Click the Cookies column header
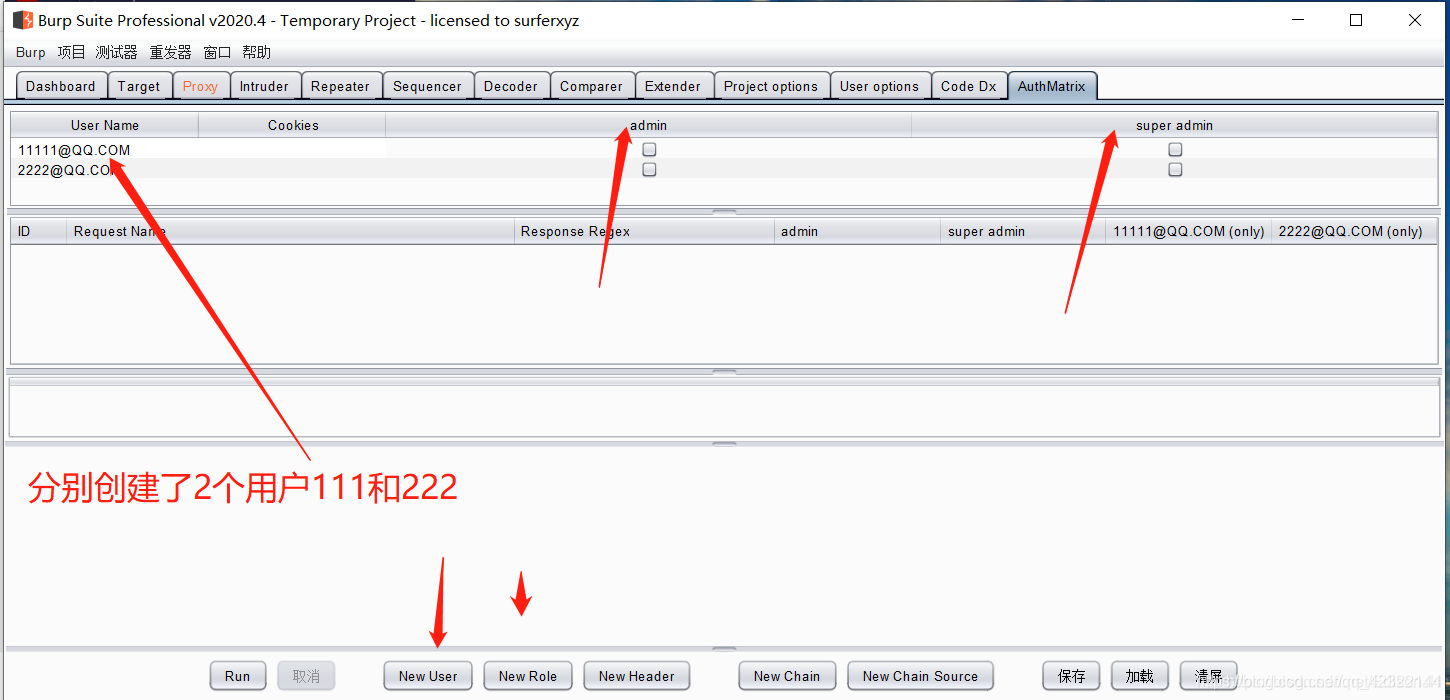Image resolution: width=1450 pixels, height=700 pixels. point(293,125)
